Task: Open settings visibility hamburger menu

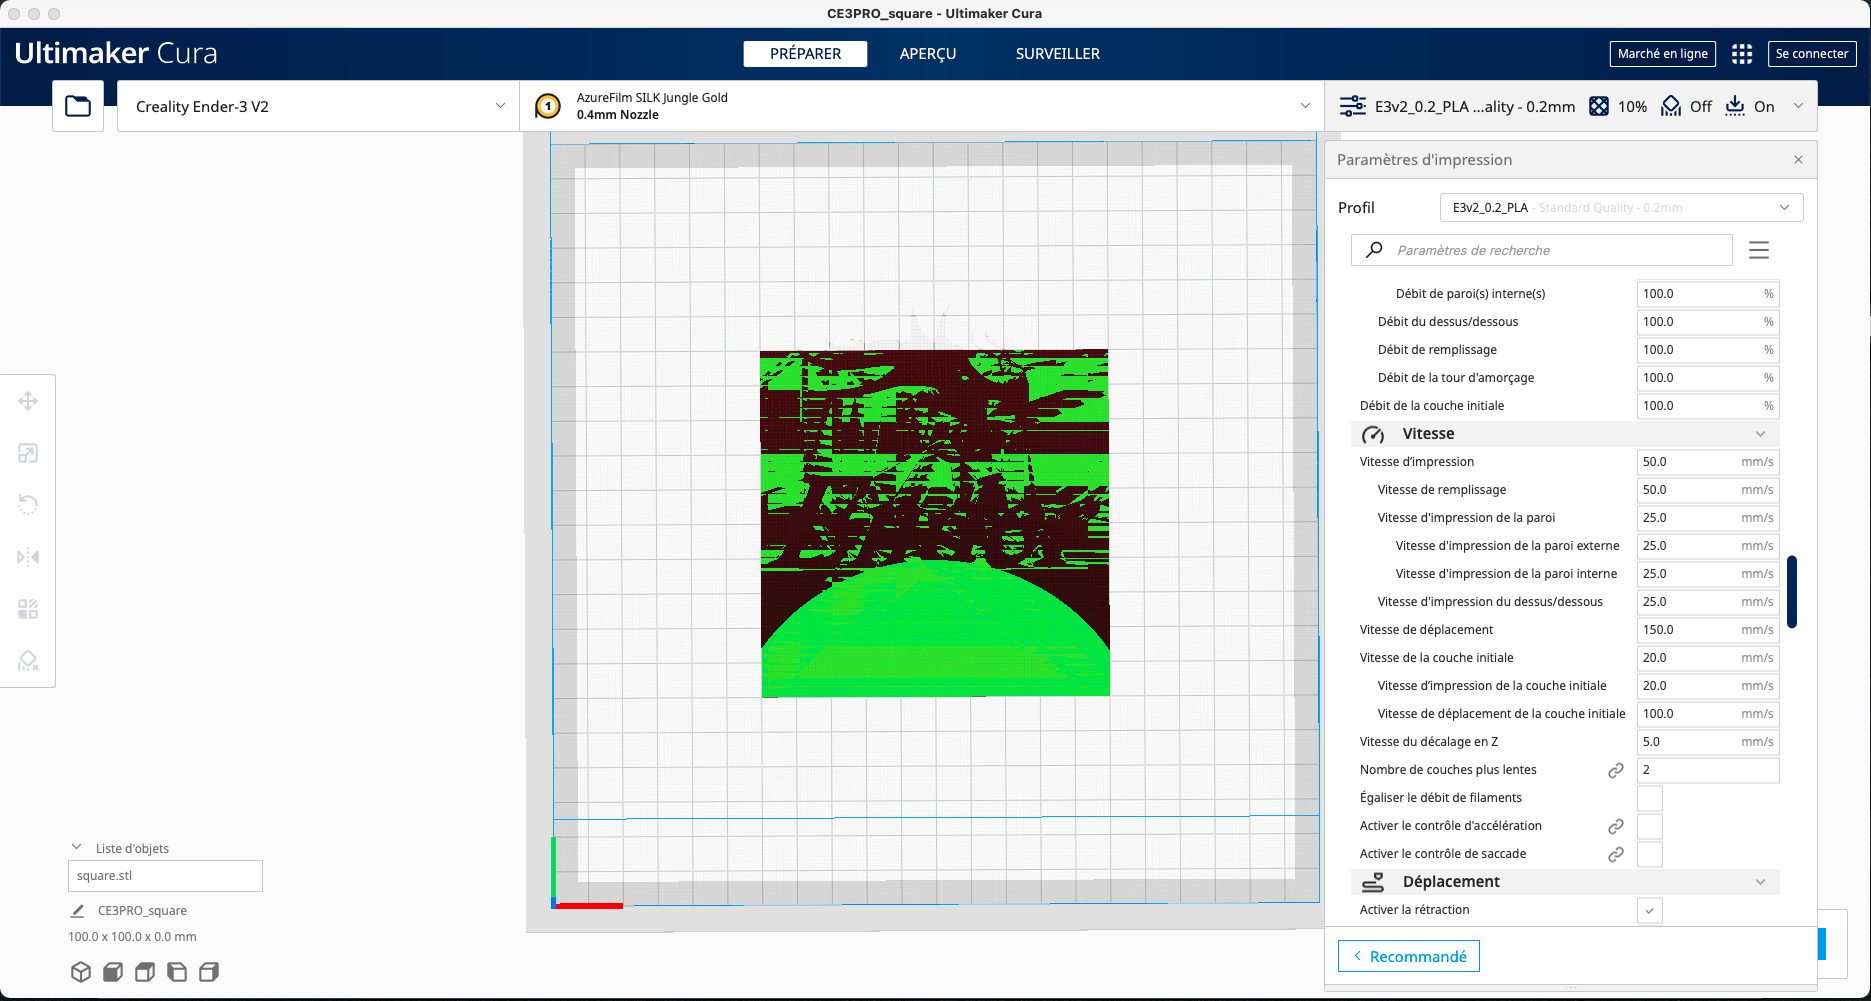Action: pos(1759,250)
